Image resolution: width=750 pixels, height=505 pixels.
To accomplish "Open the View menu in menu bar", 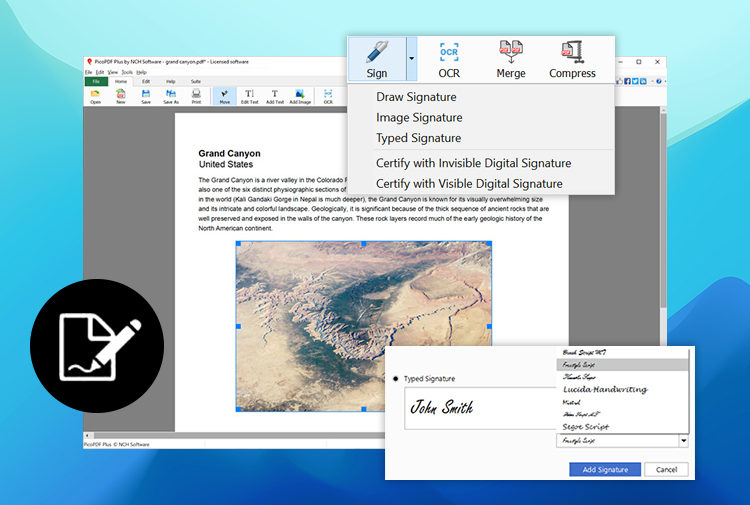I will [x=112, y=72].
